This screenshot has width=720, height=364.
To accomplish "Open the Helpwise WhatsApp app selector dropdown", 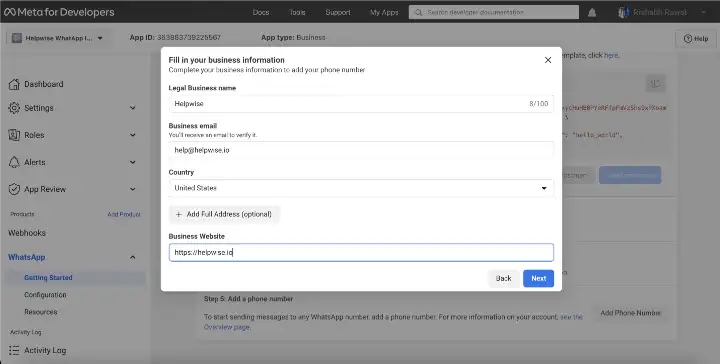I will [57, 38].
